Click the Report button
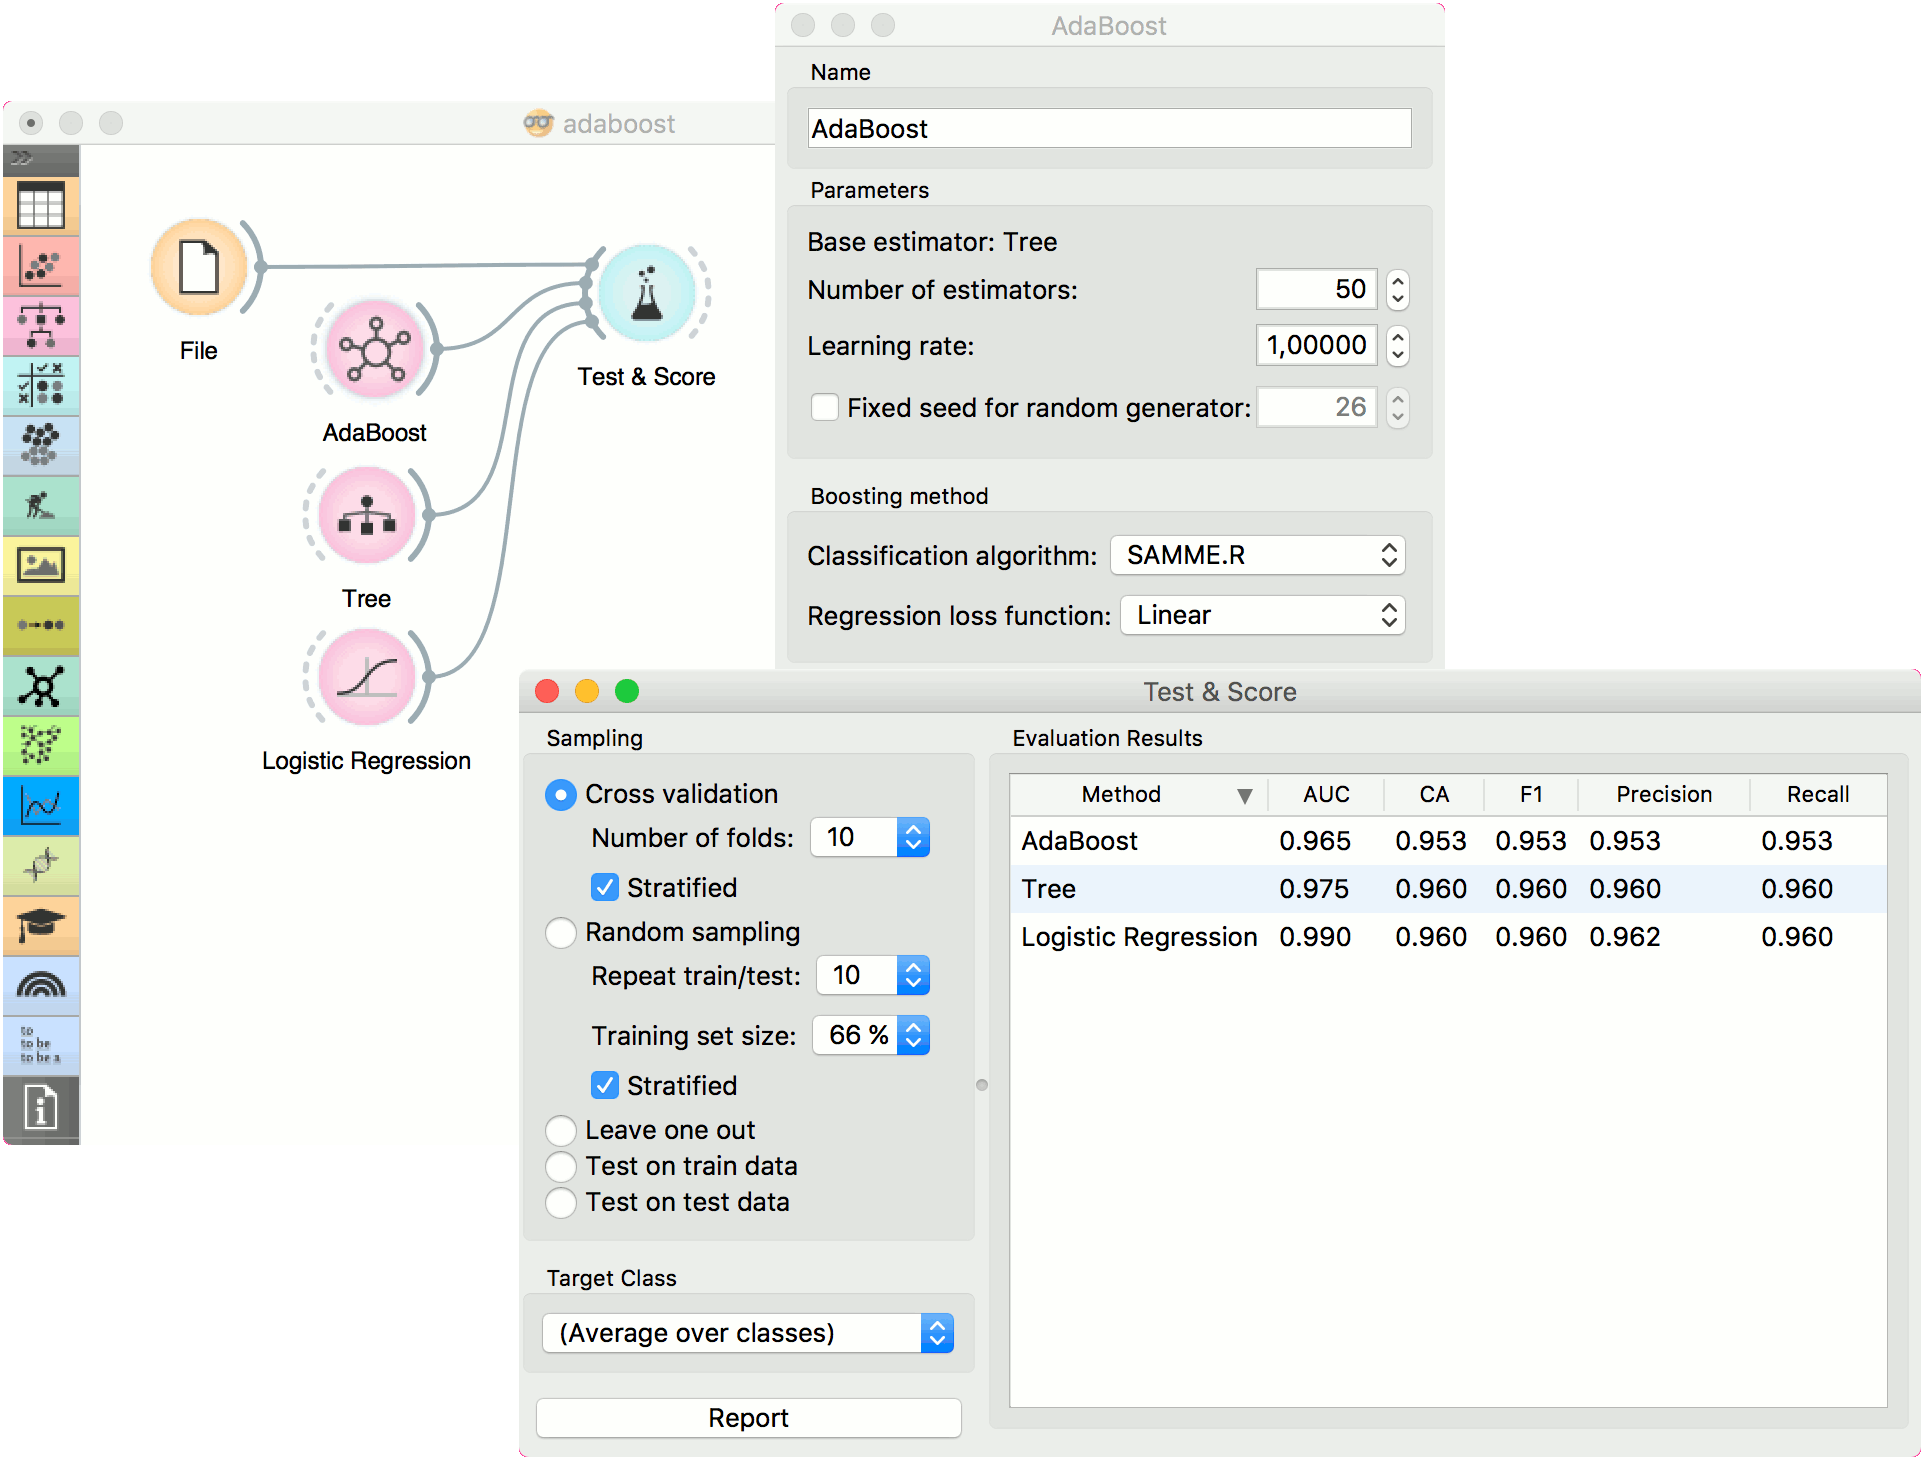Screen dimensions: 1924x1460 click(749, 1418)
